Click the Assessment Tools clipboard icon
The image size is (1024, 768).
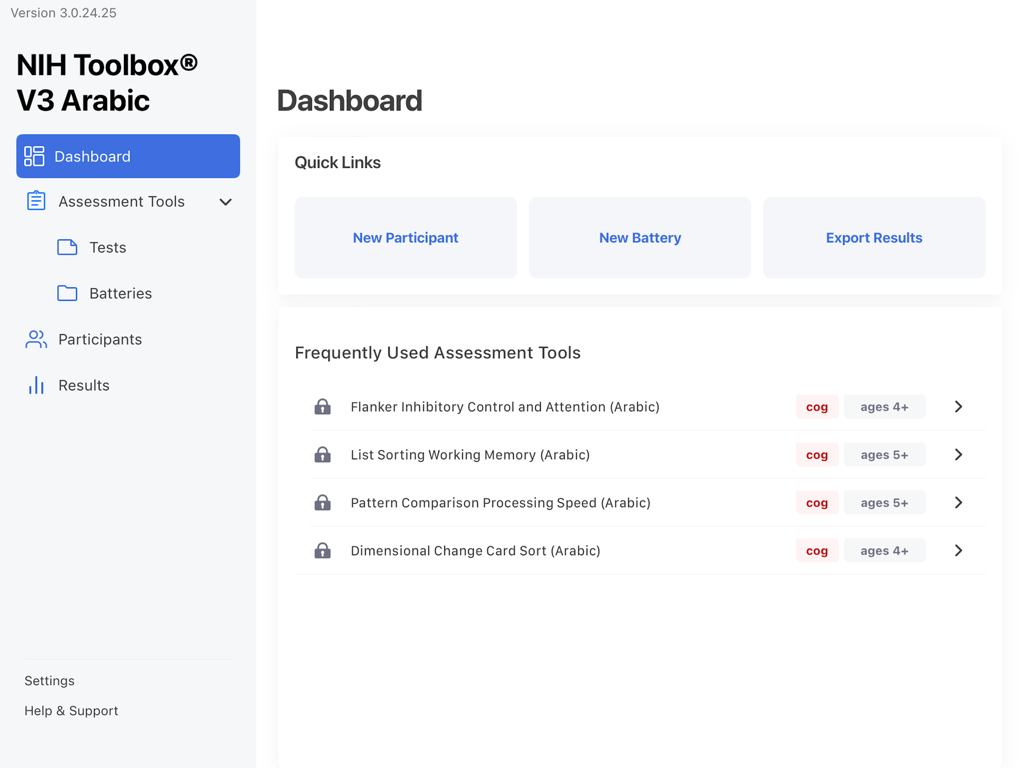coord(35,201)
